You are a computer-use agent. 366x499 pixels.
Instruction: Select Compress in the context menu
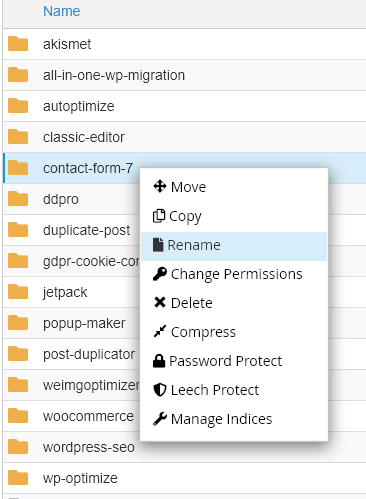[234, 332]
